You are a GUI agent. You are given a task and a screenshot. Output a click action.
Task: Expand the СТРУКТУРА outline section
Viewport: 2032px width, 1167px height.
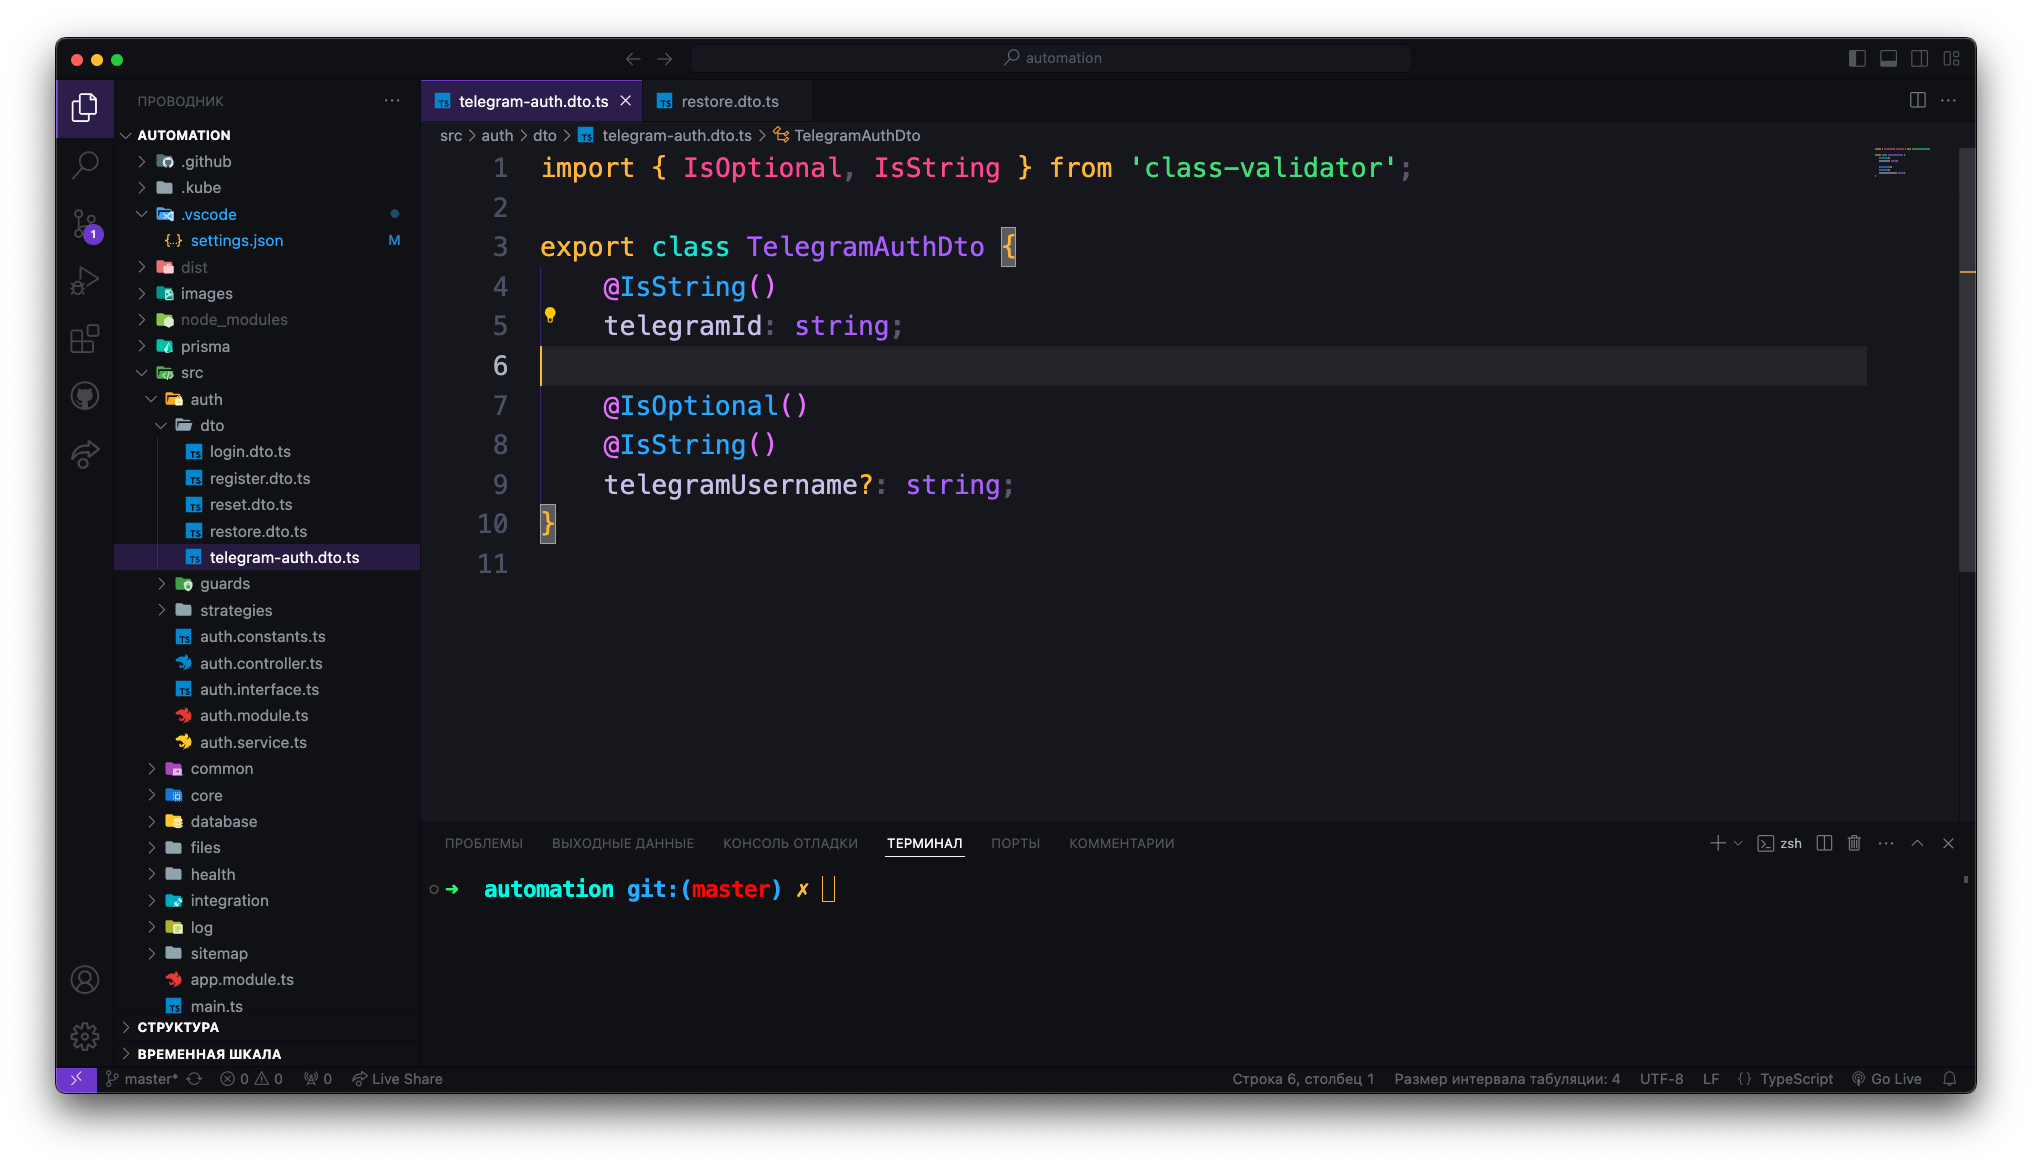(178, 1027)
